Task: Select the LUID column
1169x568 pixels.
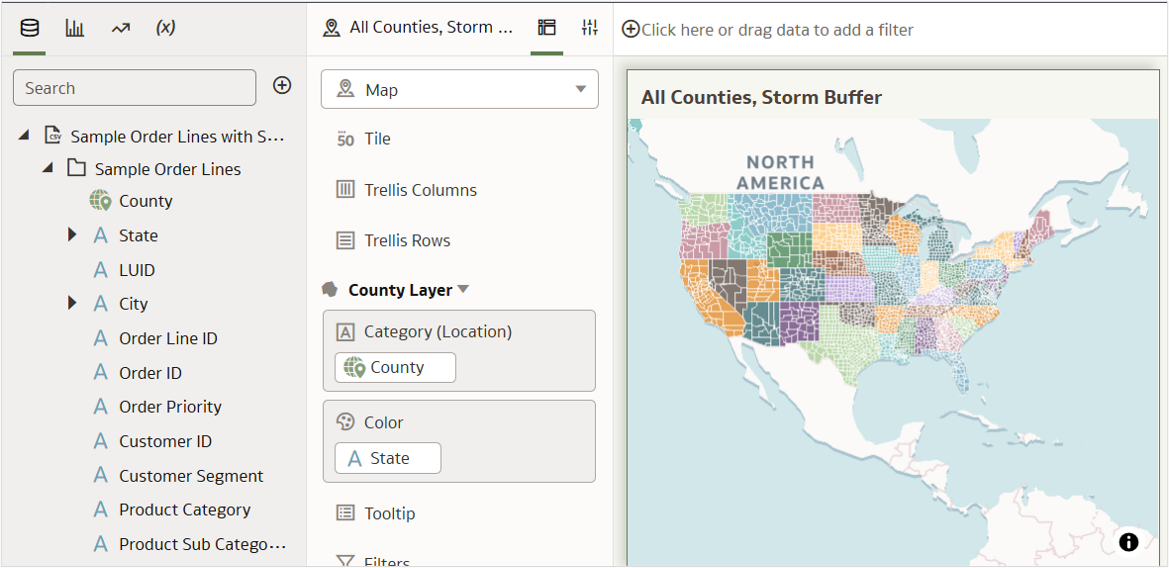Action: point(137,270)
